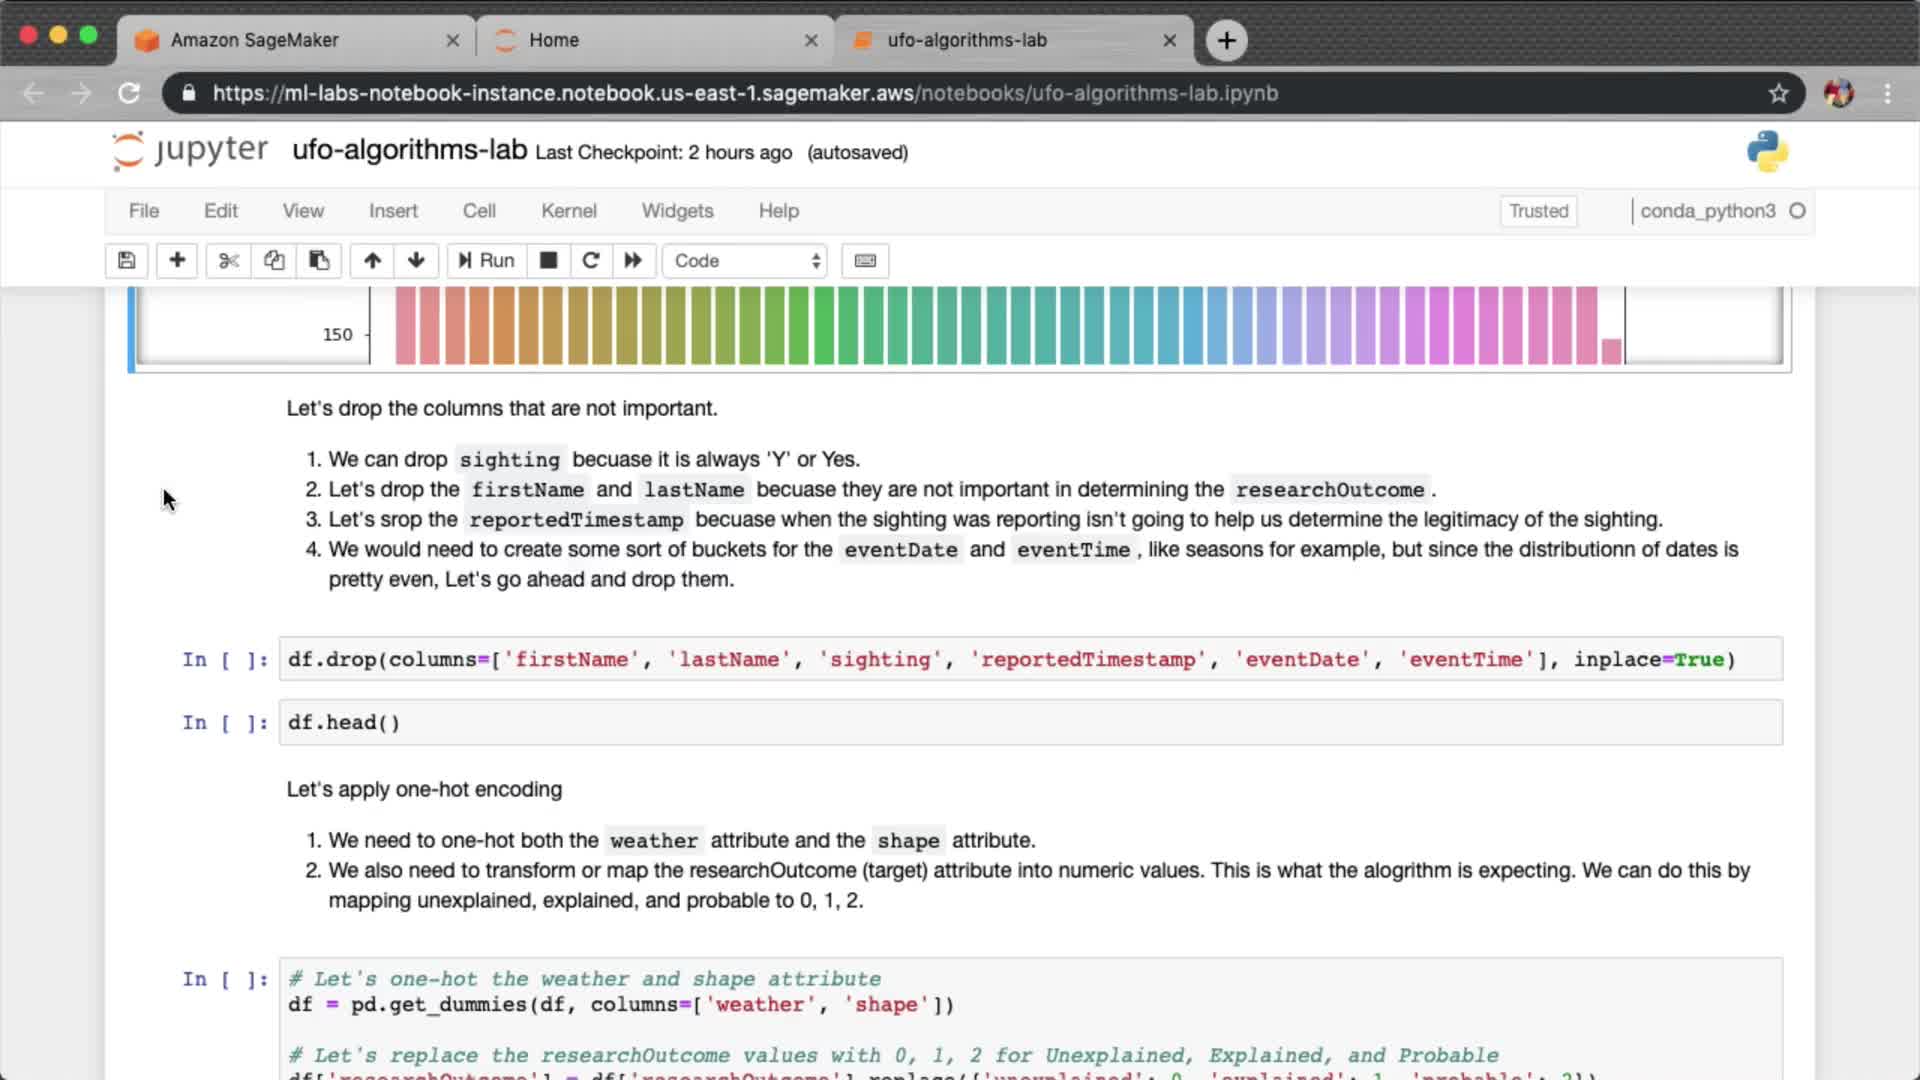1920x1080 pixels.
Task: Copy selected cells icon
Action: point(274,261)
